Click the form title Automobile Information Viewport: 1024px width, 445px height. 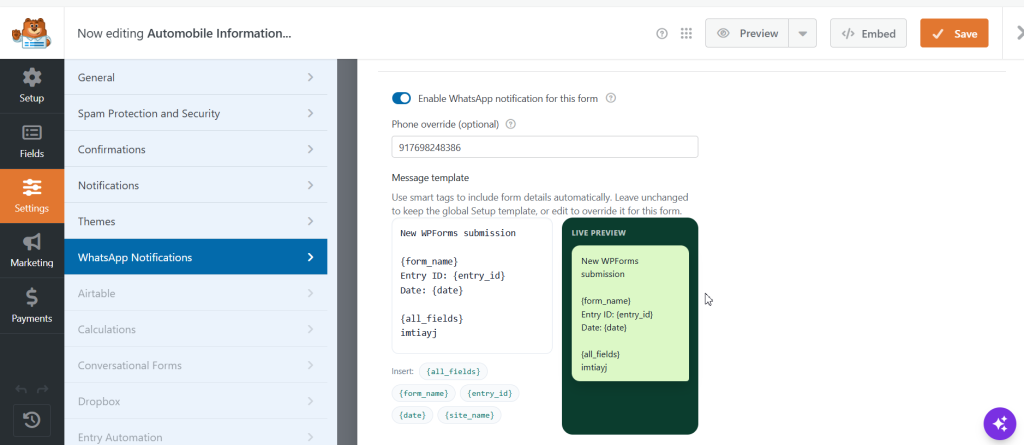219,33
